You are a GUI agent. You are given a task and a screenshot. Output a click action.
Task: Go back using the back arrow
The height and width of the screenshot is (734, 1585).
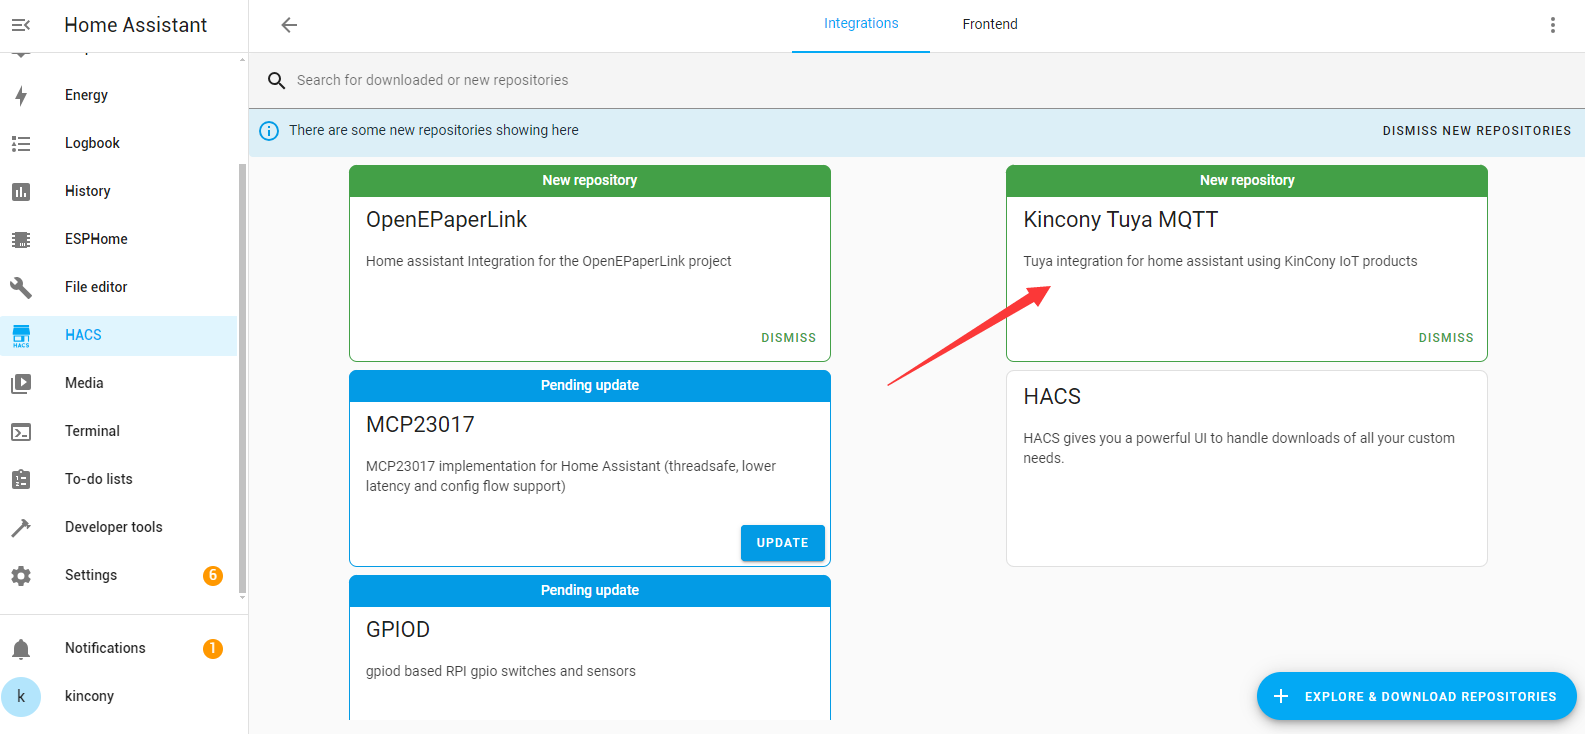click(289, 25)
